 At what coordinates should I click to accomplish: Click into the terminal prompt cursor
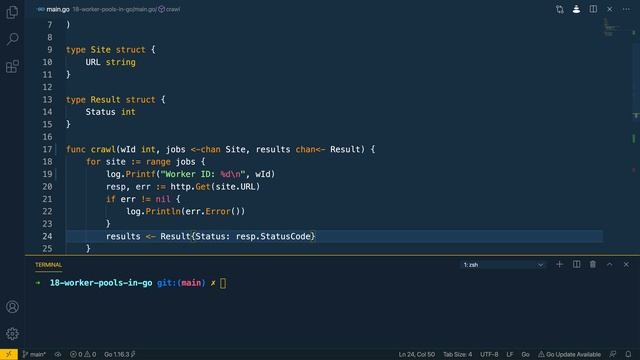pyautogui.click(x=223, y=283)
